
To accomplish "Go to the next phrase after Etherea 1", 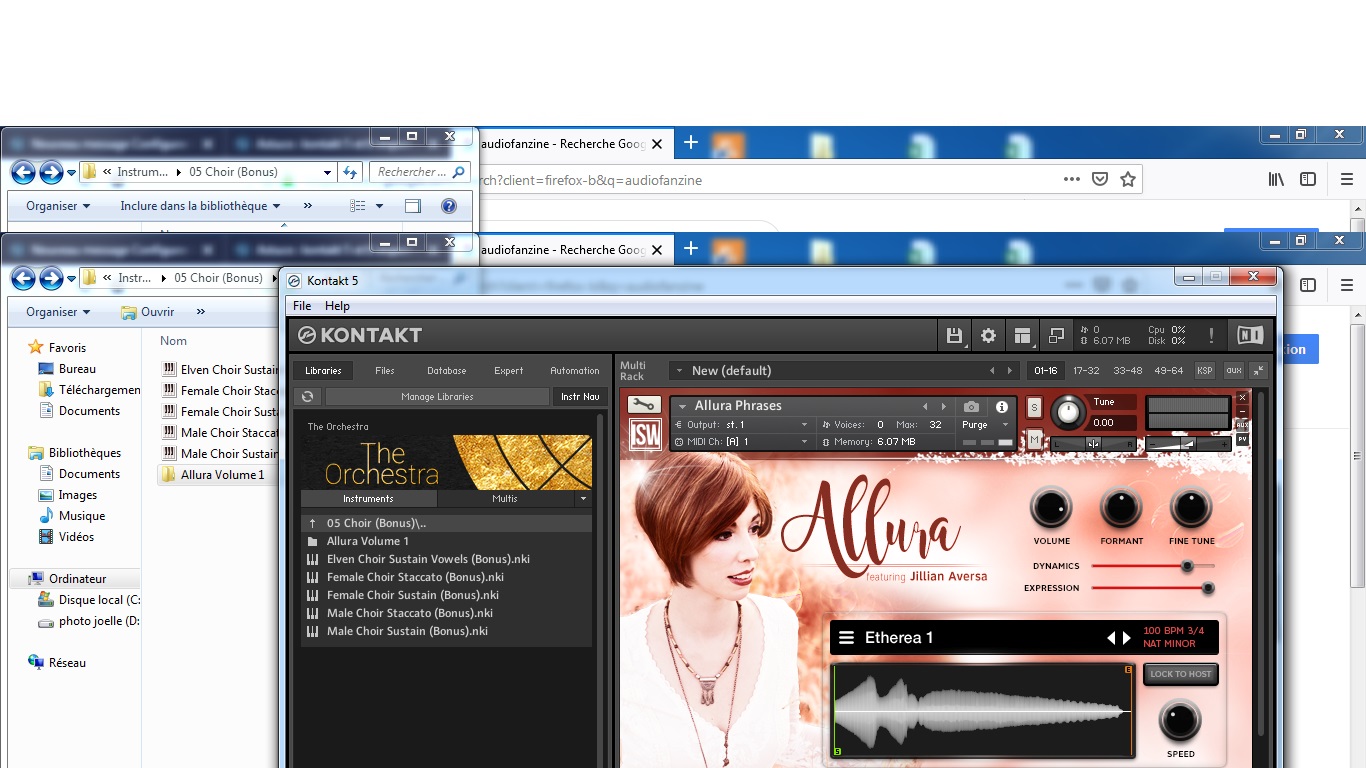I will [1126, 638].
